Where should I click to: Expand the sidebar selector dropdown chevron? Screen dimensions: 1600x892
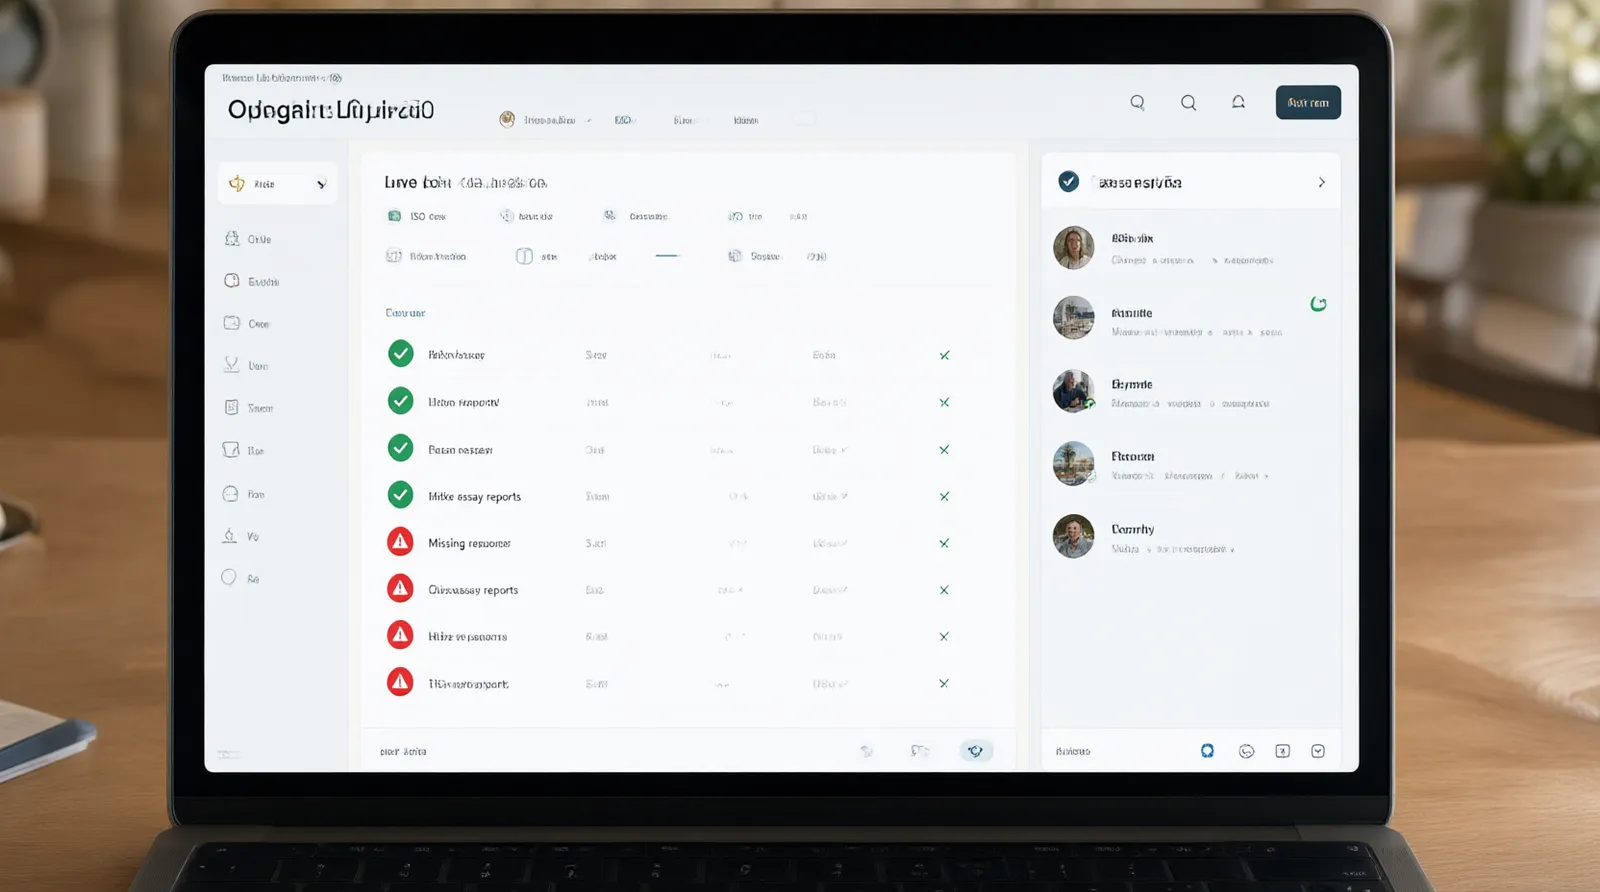coord(321,184)
